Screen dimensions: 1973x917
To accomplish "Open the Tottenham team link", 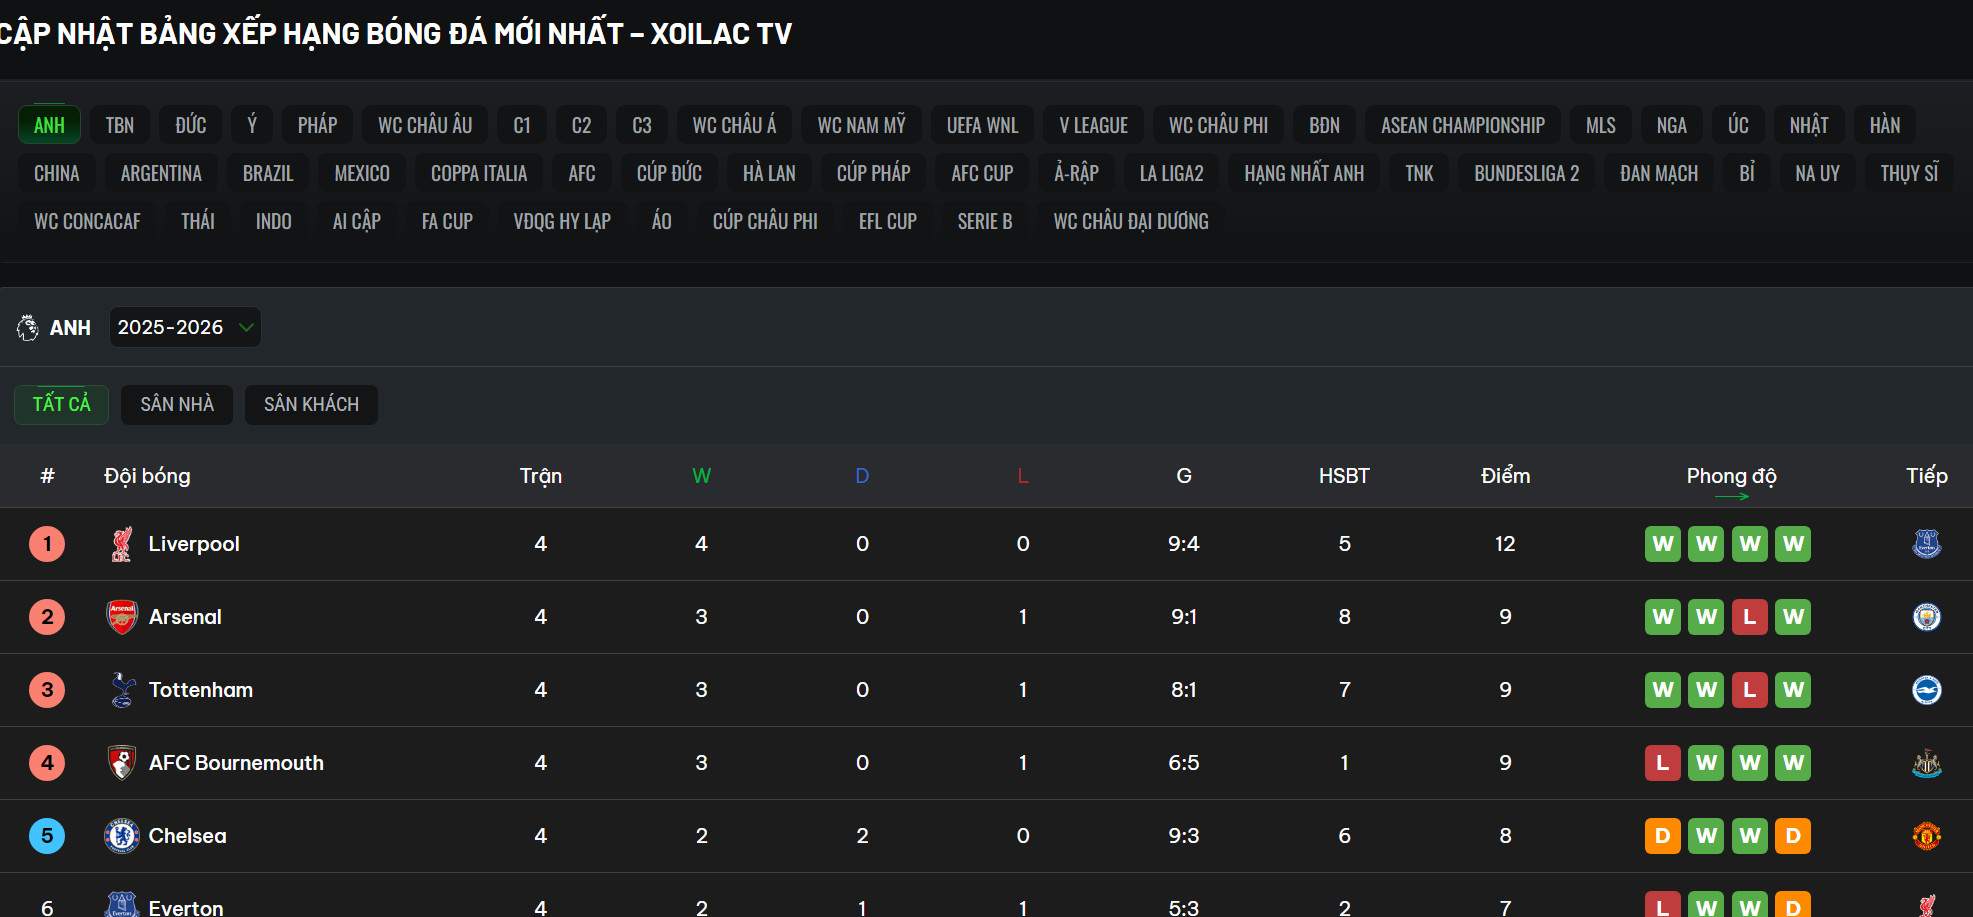I will [x=200, y=690].
